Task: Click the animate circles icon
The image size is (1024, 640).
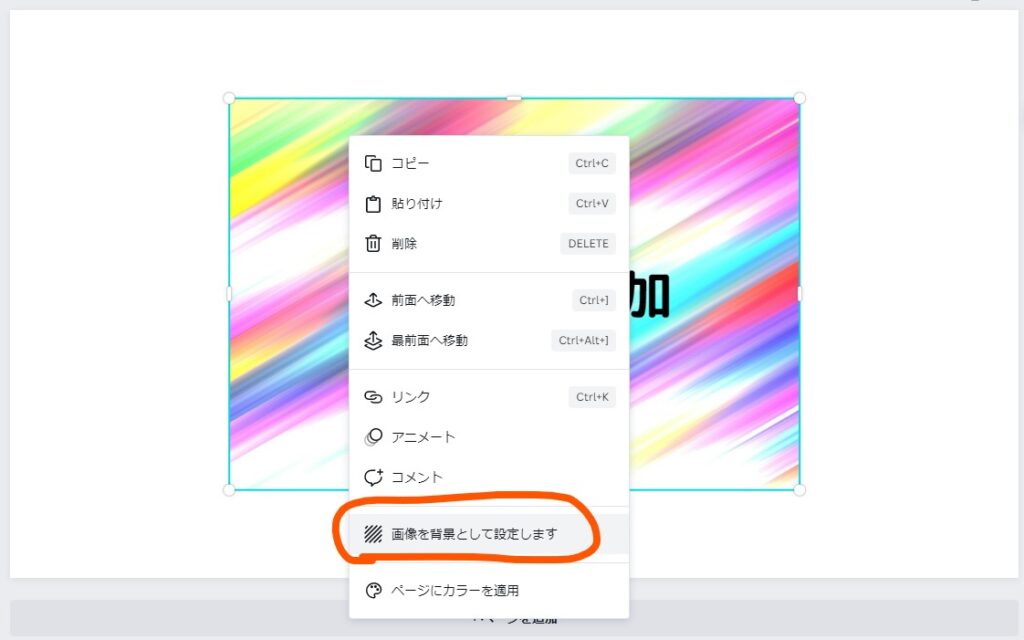Action: click(x=373, y=437)
